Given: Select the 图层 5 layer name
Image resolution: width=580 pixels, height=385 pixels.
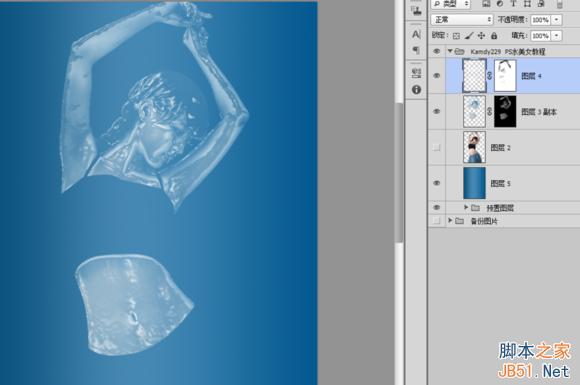Looking at the screenshot, I should point(500,183).
